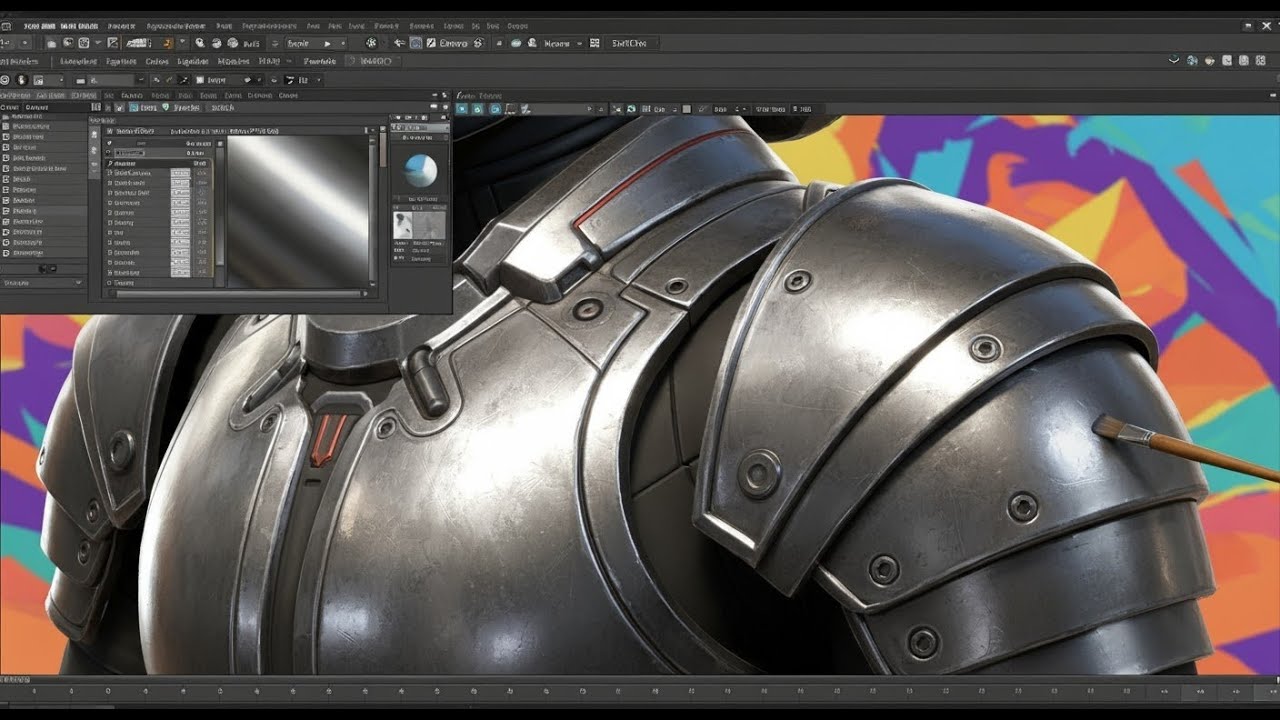Click the play arrow in the top toolbar

tap(327, 44)
